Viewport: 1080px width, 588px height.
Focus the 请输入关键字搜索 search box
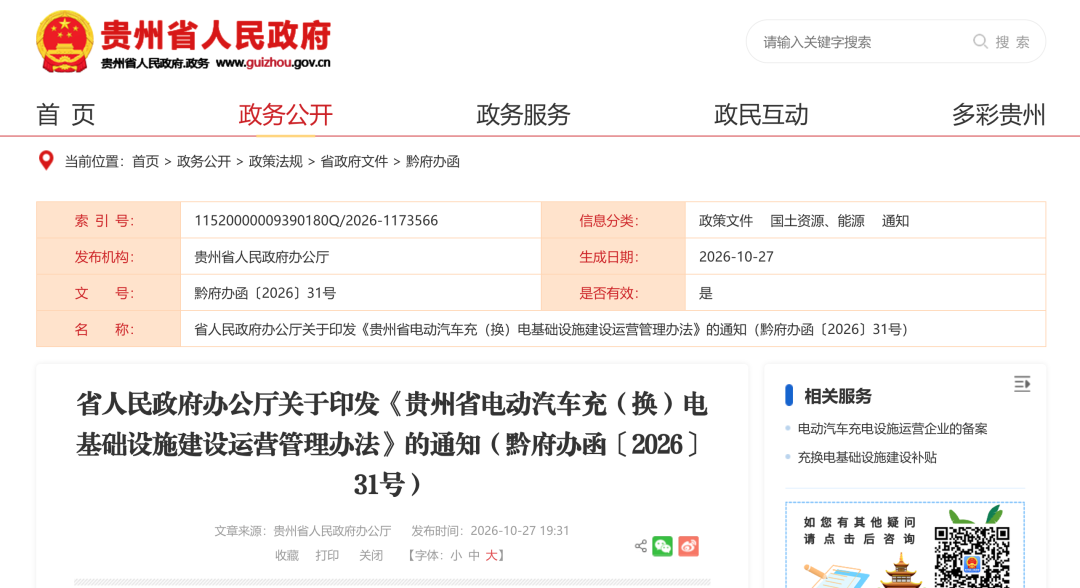tap(861, 42)
